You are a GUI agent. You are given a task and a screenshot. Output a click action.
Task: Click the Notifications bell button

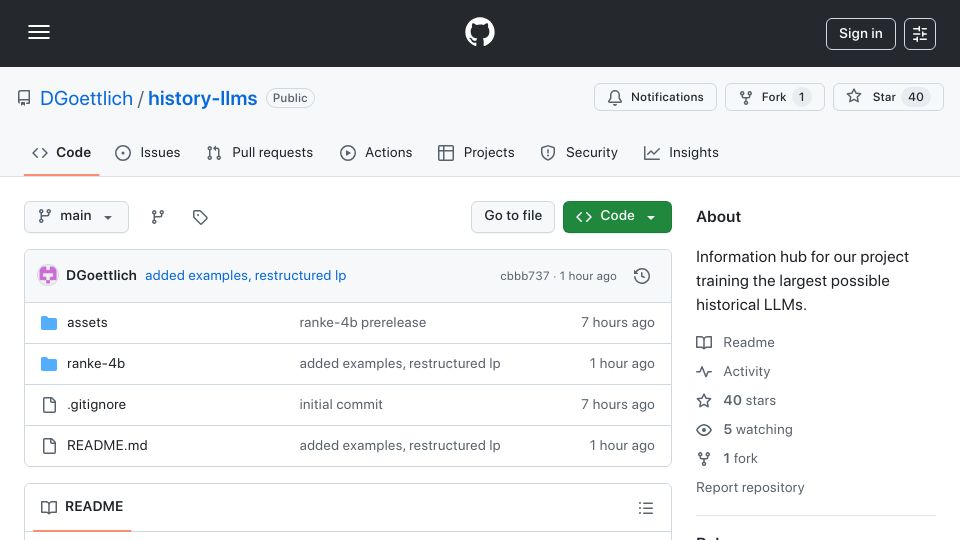(x=655, y=97)
